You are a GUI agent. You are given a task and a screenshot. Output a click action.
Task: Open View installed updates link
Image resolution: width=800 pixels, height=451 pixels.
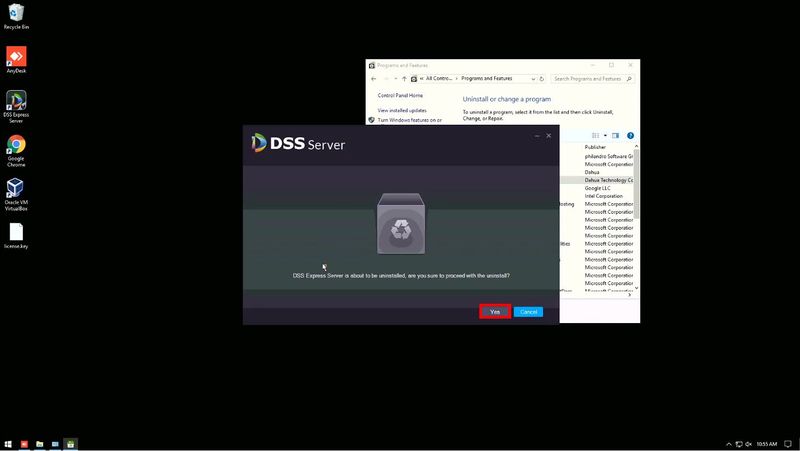[x=402, y=110]
